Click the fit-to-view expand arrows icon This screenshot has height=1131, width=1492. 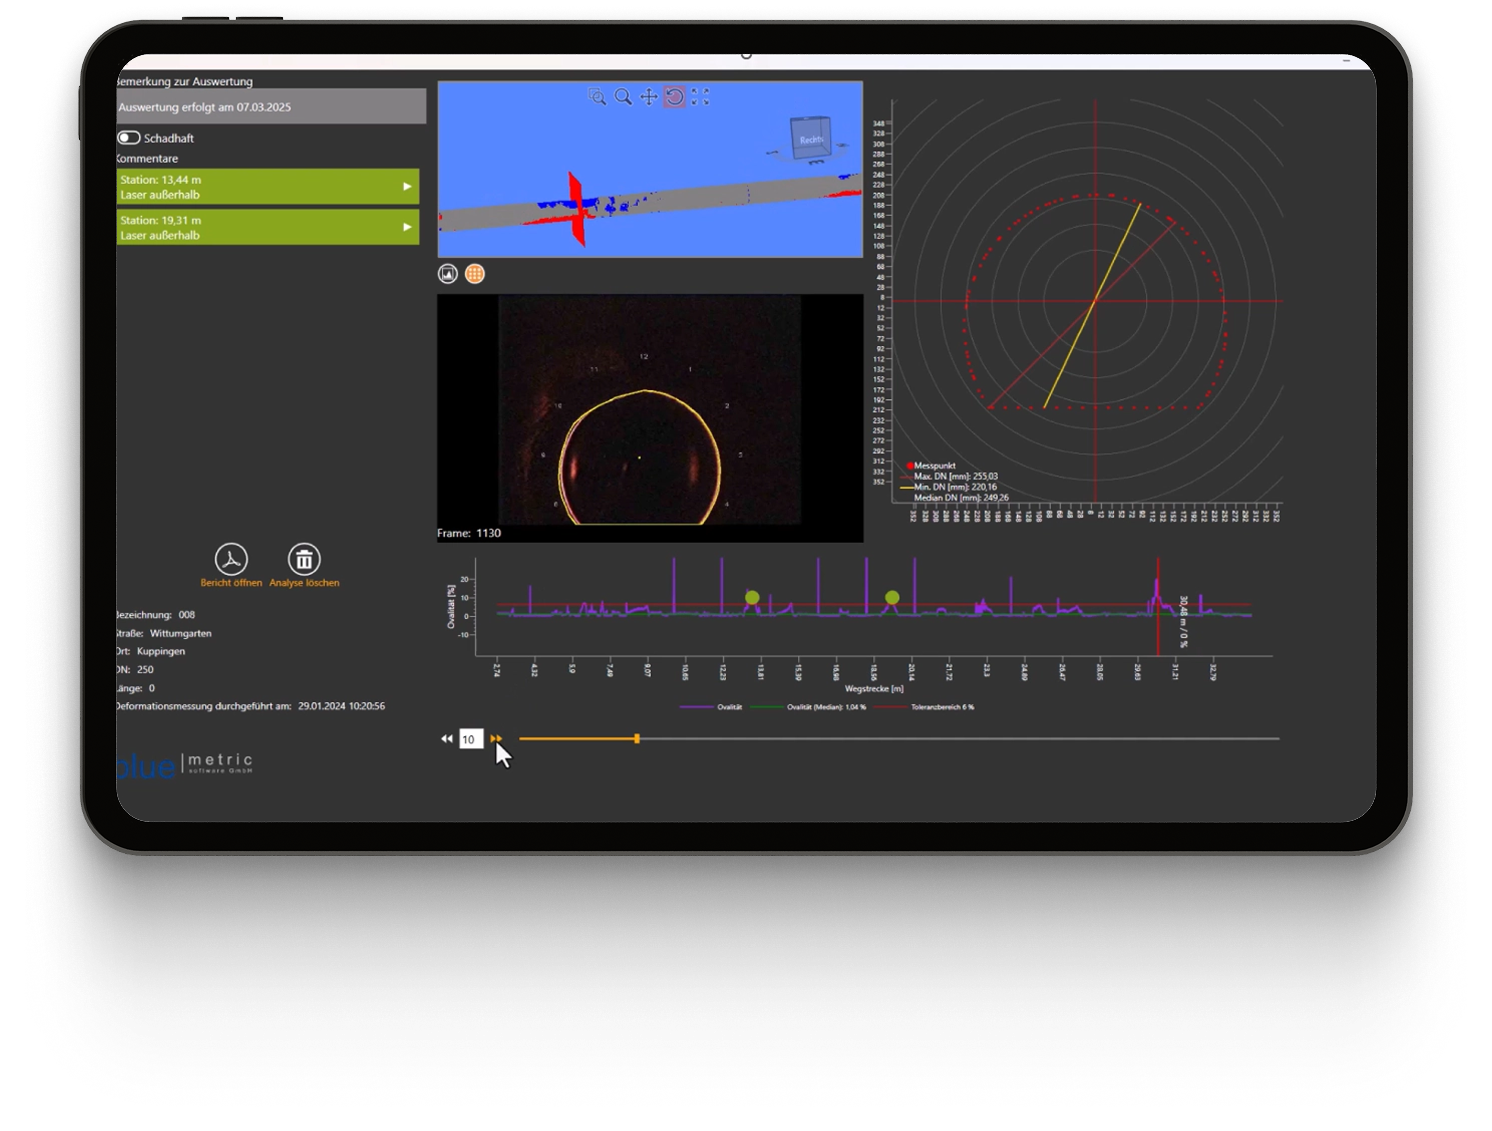[701, 97]
